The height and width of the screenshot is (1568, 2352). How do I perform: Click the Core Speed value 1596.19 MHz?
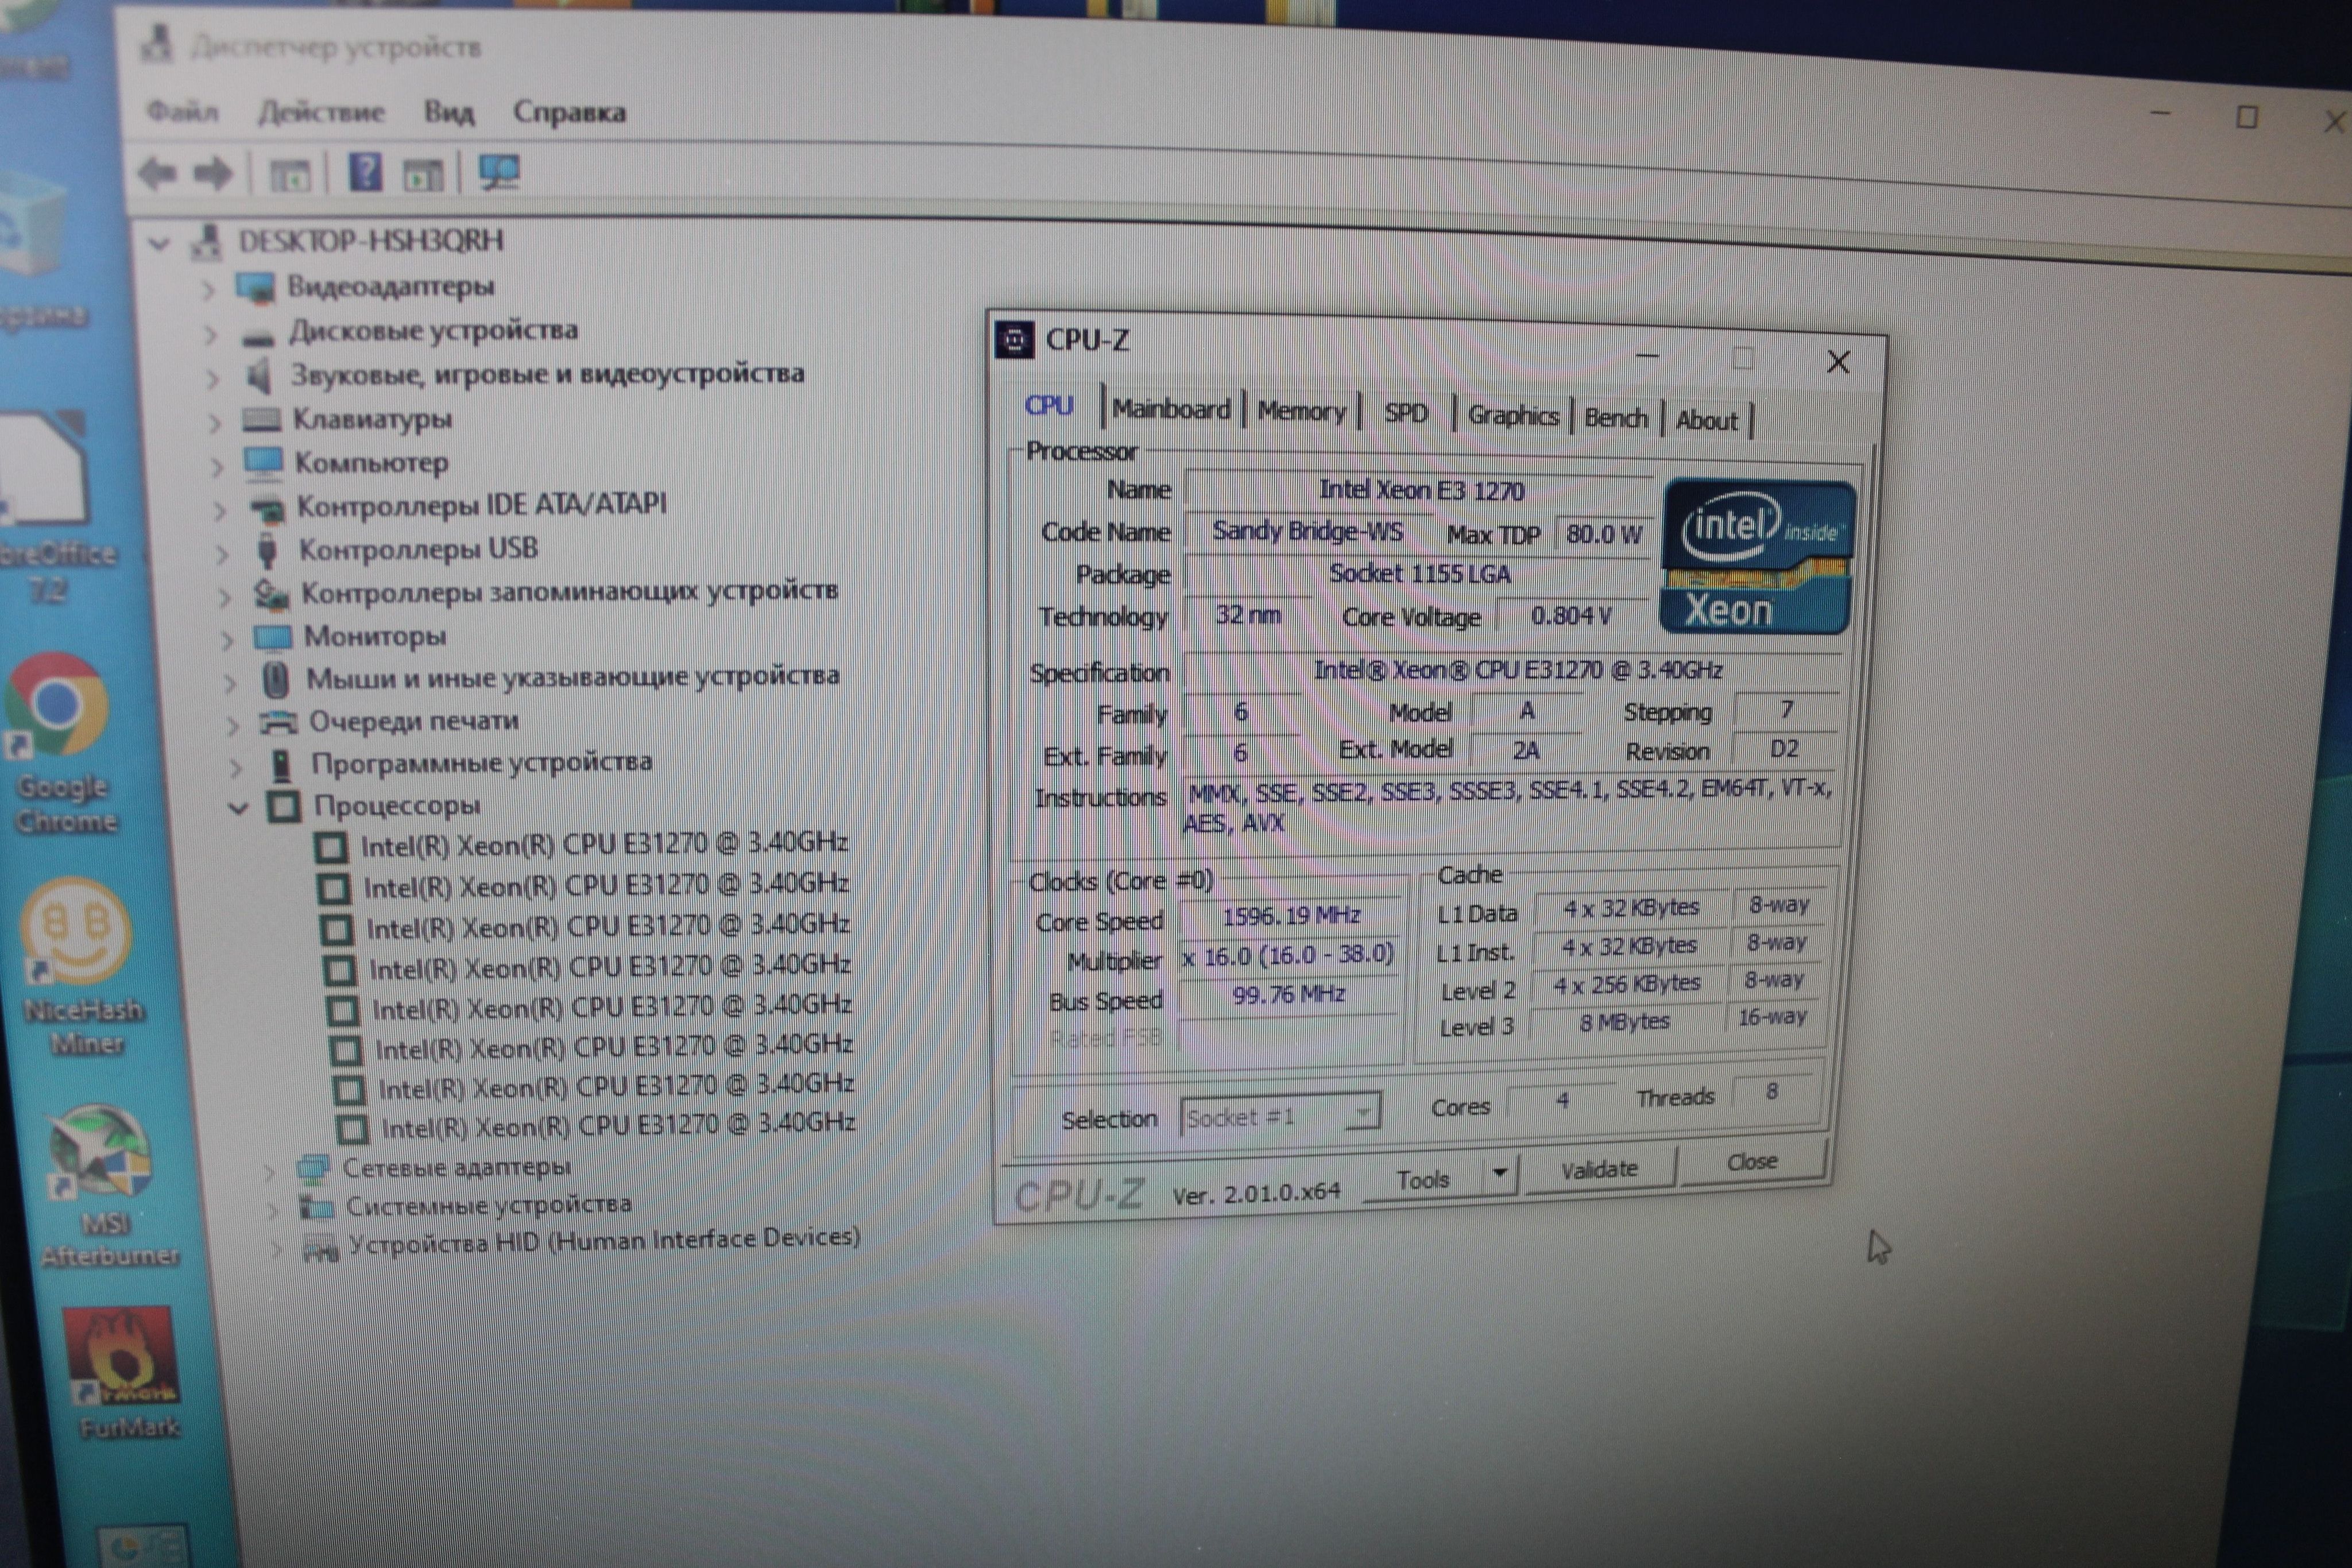pyautogui.click(x=1291, y=915)
